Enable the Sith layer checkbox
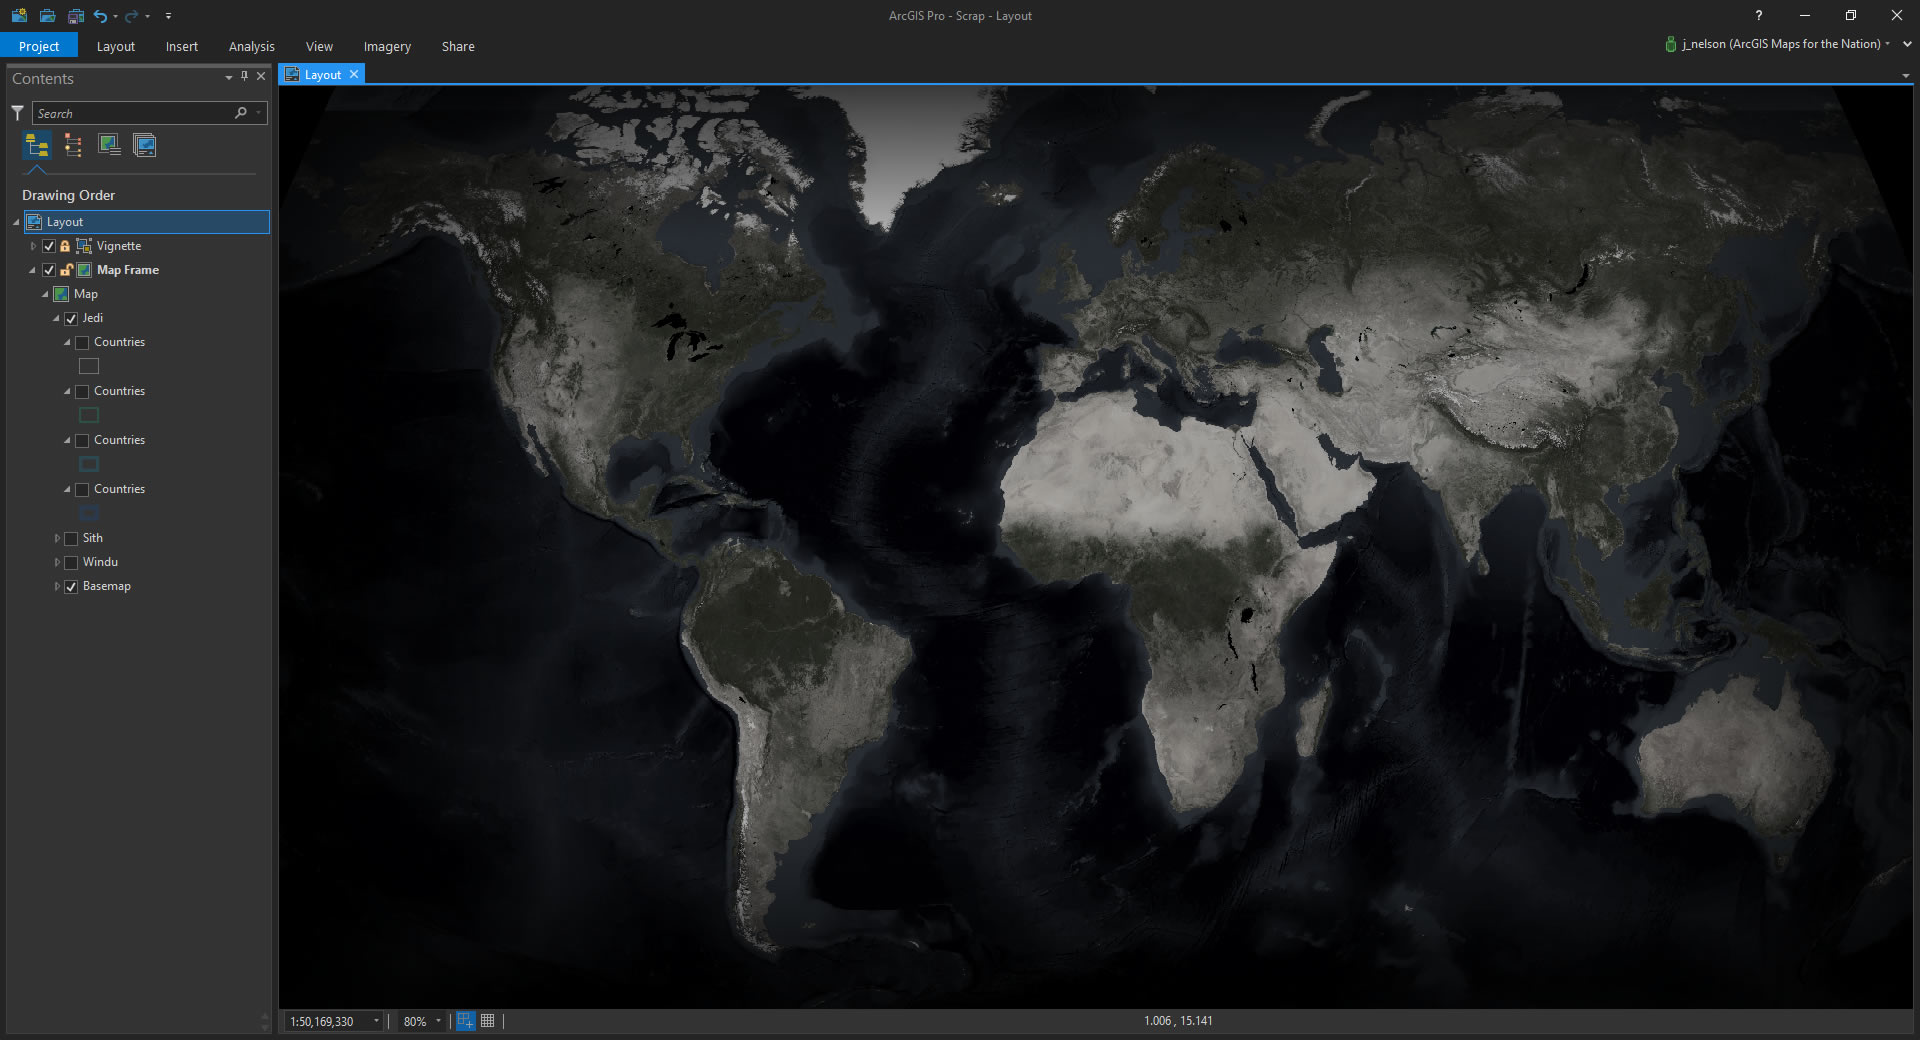 (71, 538)
